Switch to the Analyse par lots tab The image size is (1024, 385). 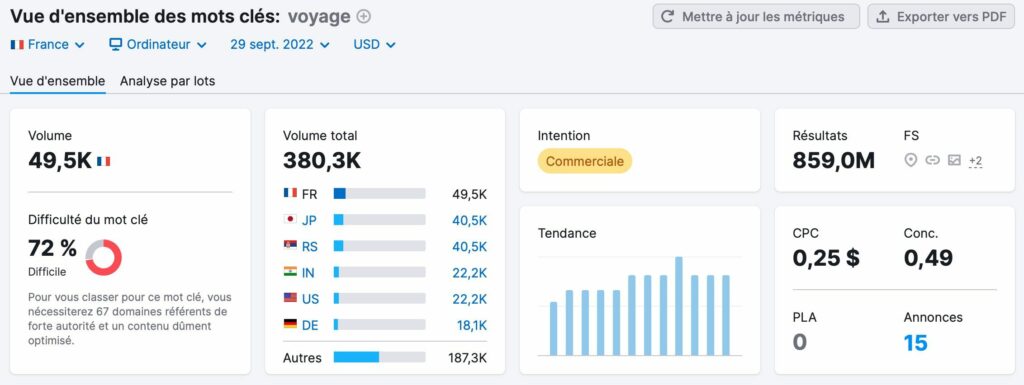coord(167,81)
